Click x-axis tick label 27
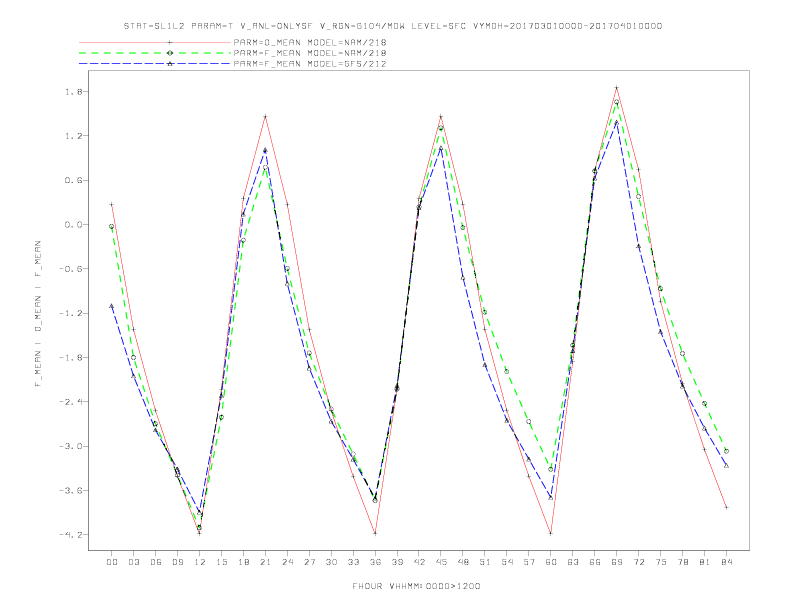792x612 pixels. (309, 562)
